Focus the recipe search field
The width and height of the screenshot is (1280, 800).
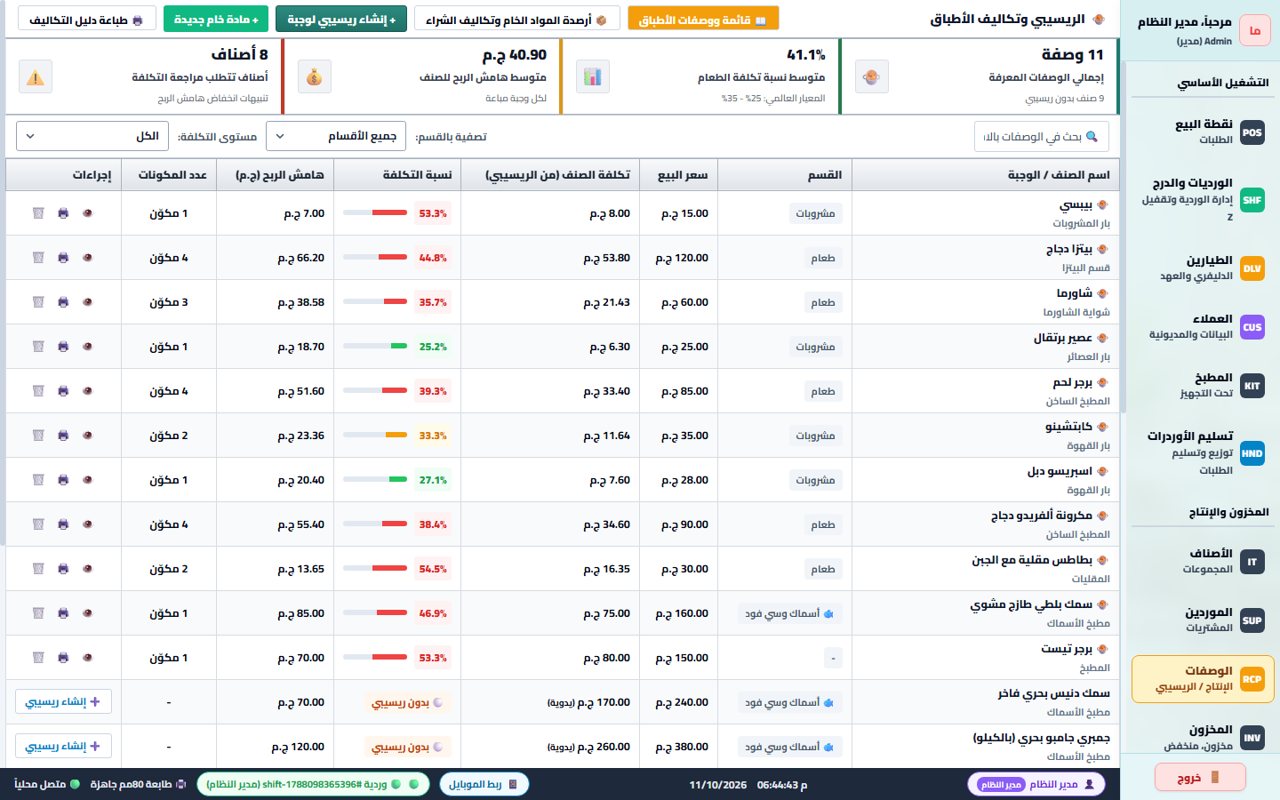[x=1041, y=136]
